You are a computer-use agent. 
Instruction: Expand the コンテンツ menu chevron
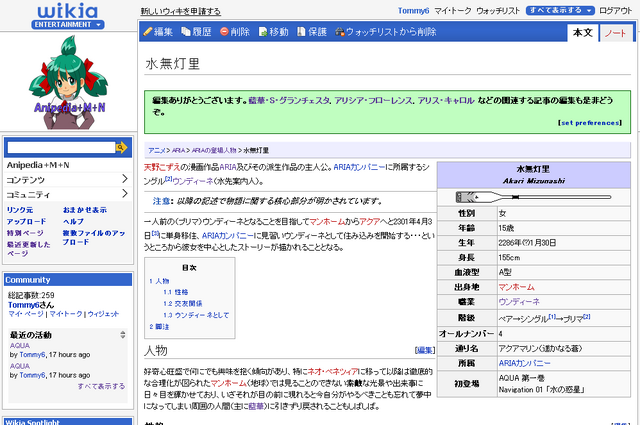pyautogui.click(x=125, y=179)
